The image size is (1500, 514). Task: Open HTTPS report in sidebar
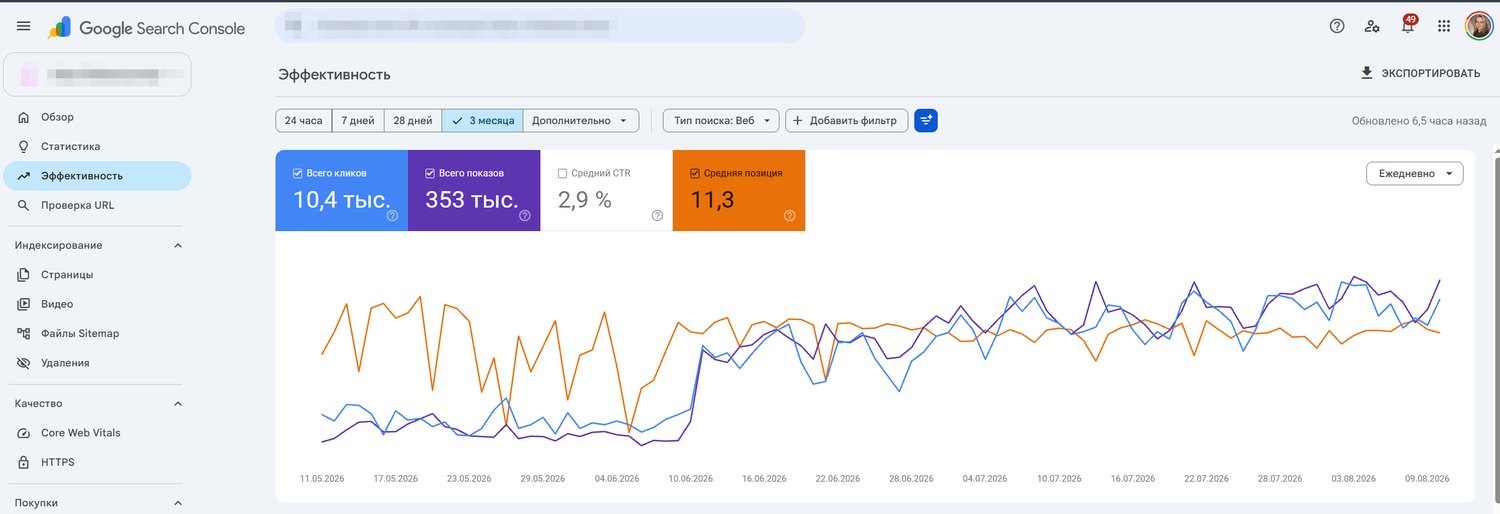coord(96,462)
